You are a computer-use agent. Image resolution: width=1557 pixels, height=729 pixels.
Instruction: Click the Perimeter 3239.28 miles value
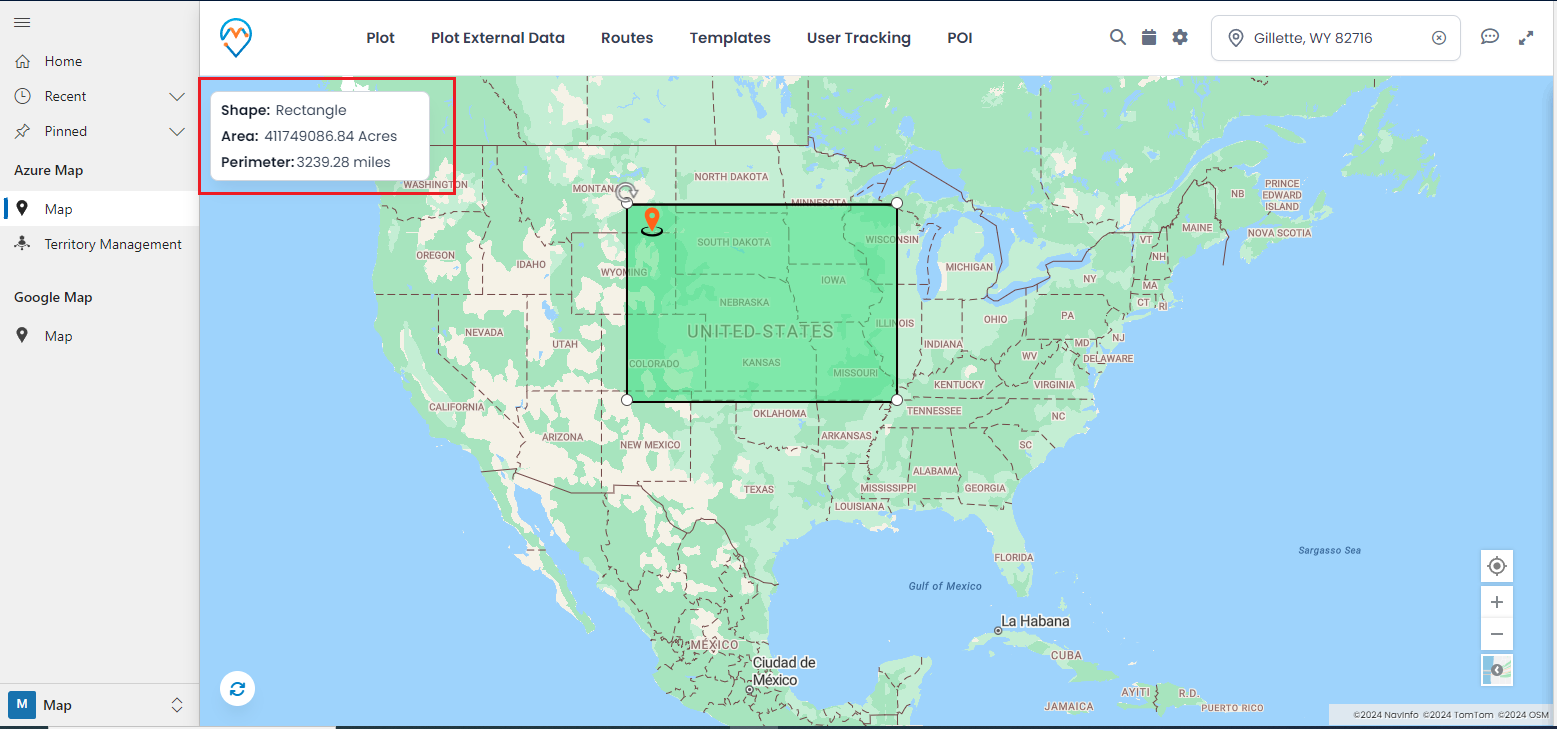(344, 162)
